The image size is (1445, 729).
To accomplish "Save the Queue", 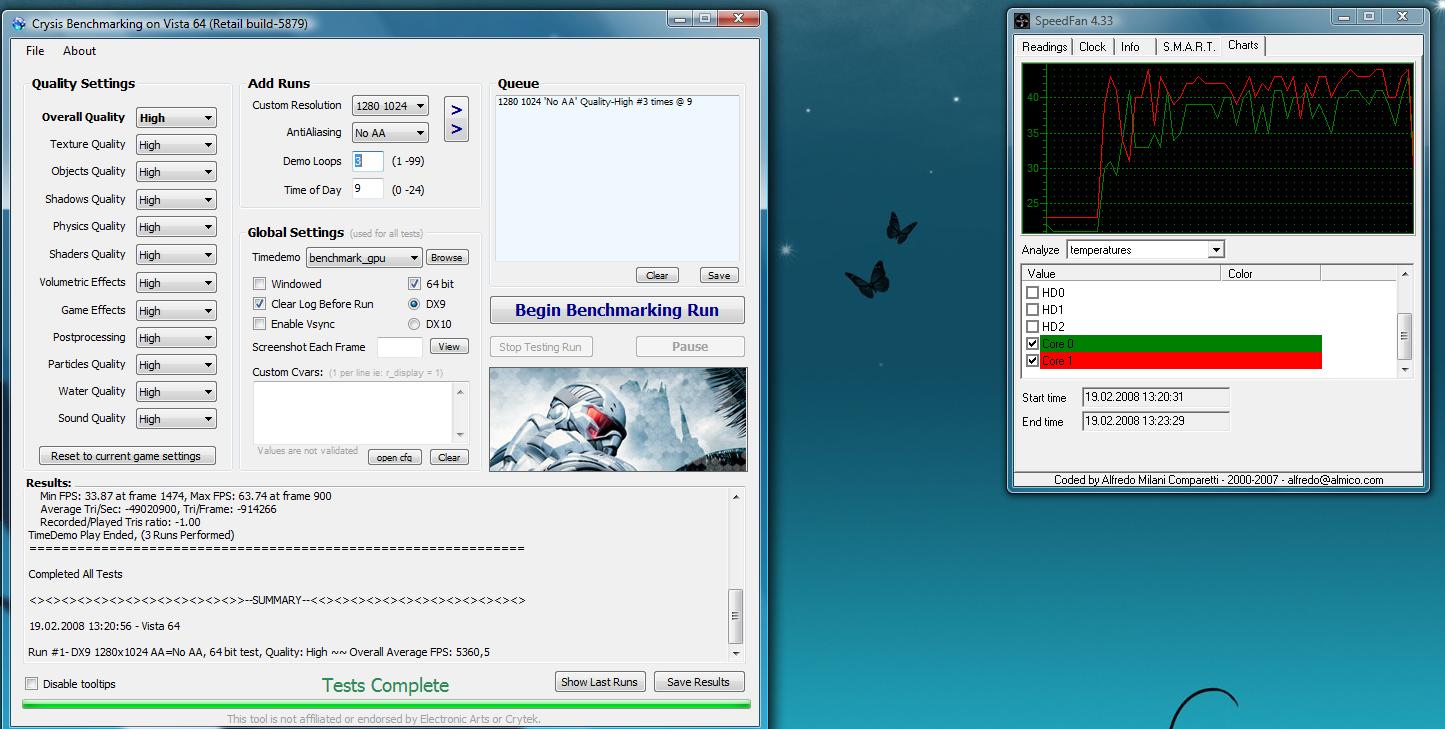I will point(718,276).
